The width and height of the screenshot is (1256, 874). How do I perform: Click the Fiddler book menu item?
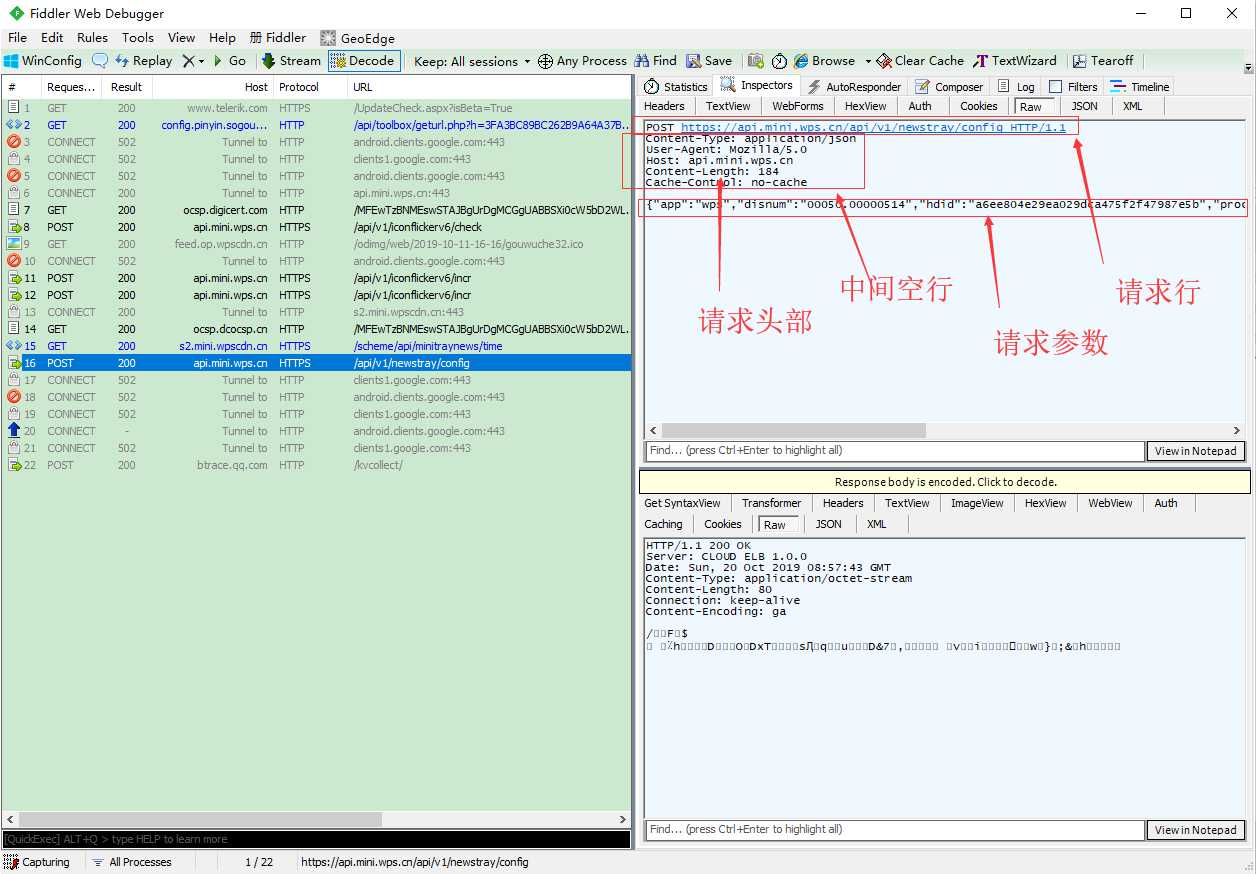point(278,38)
